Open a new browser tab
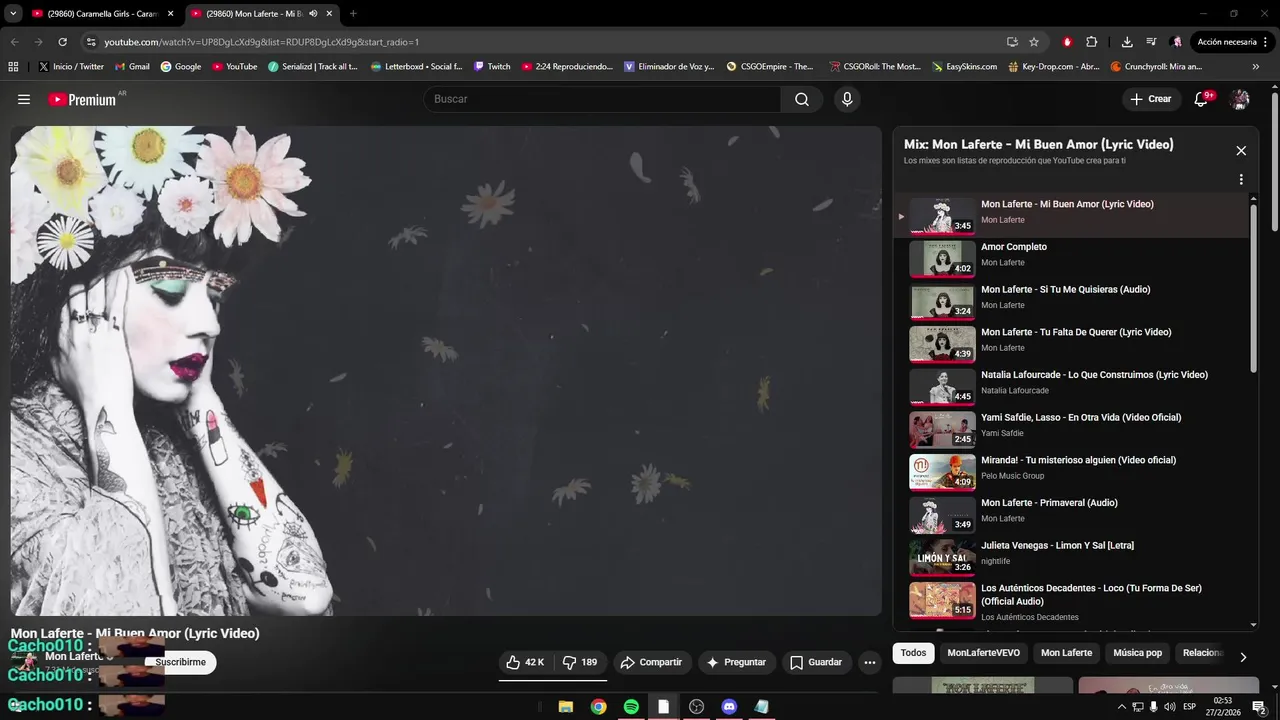The height and width of the screenshot is (720, 1280). click(353, 13)
